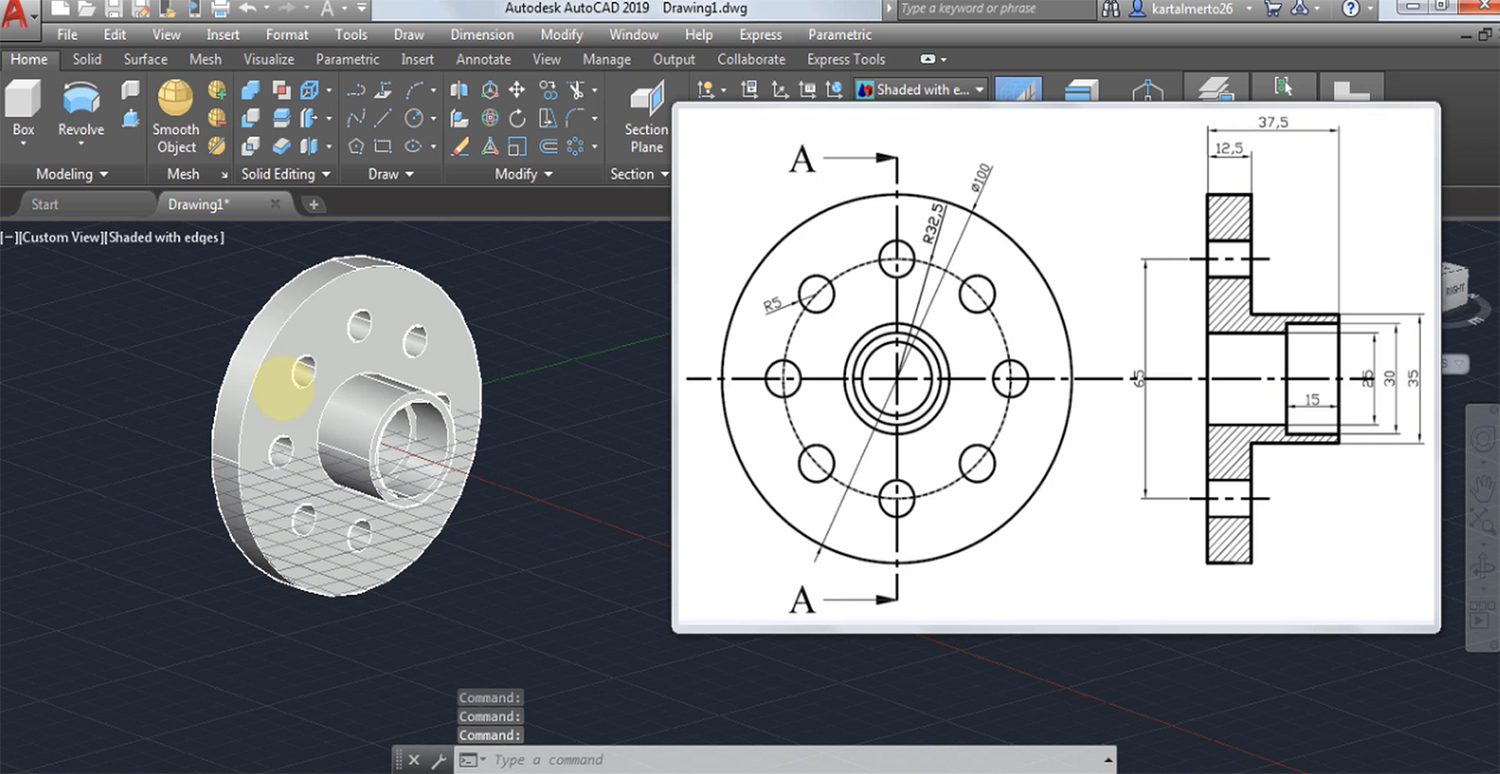Close the Drawing1 file tab
The width and height of the screenshot is (1500, 774).
(x=276, y=204)
